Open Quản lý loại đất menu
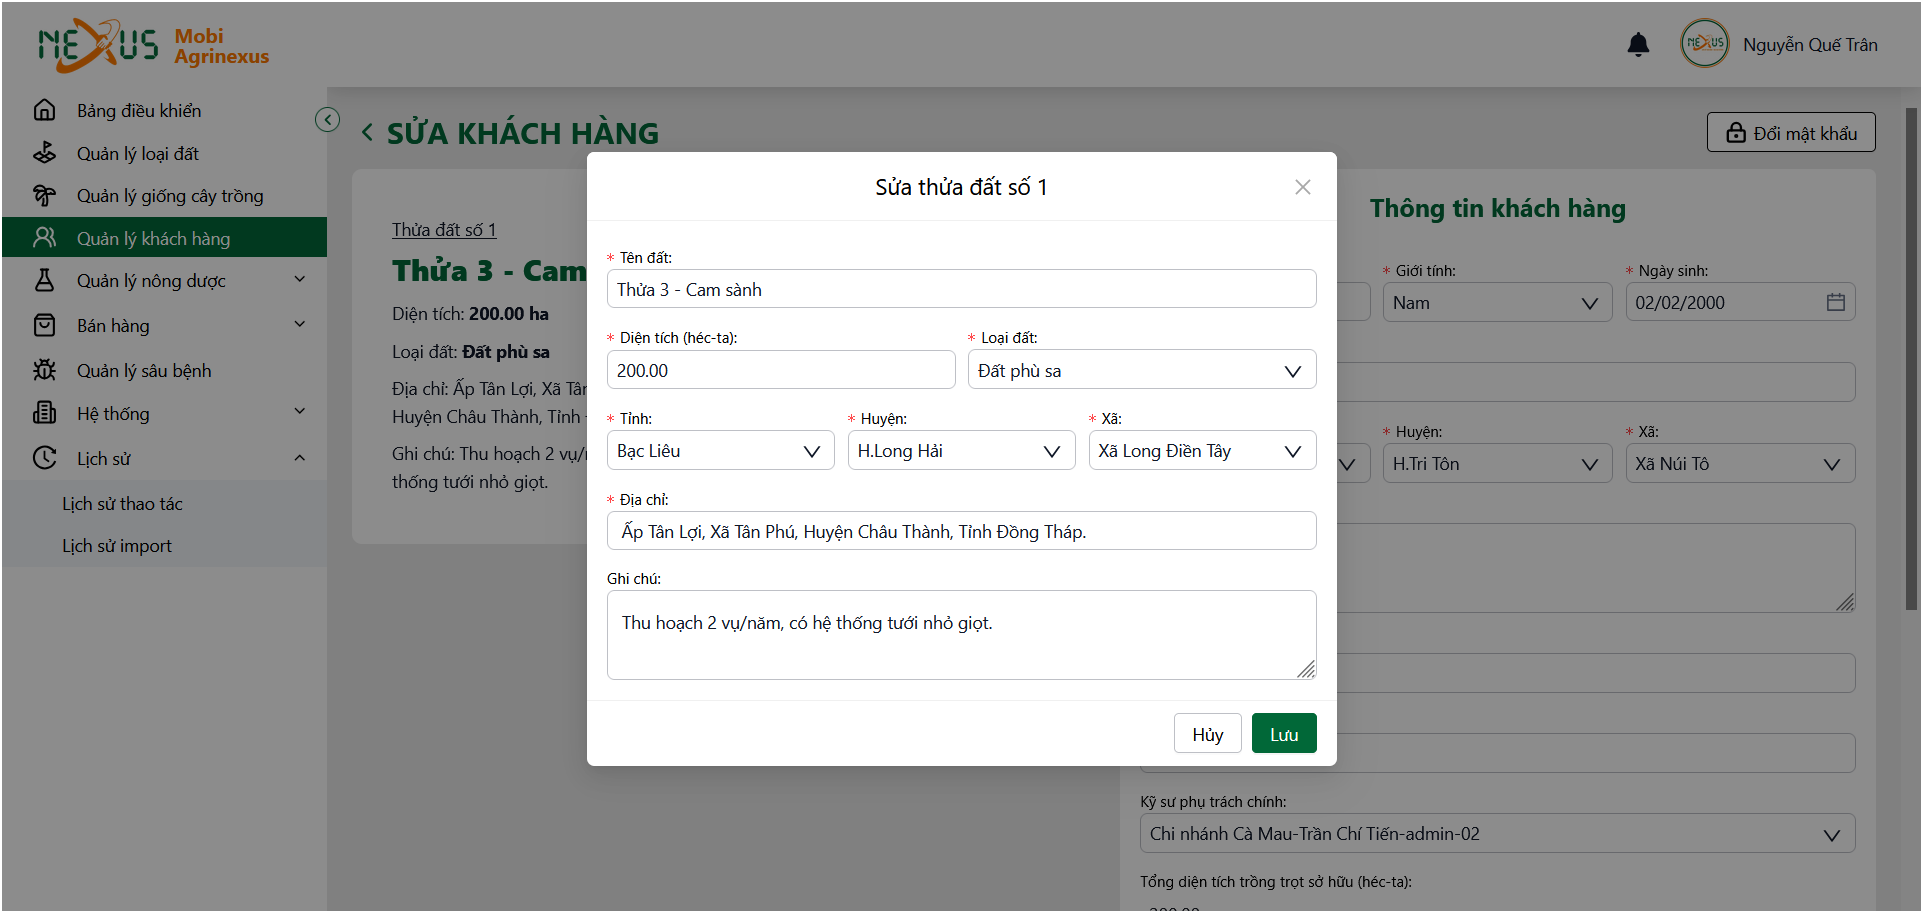 point(164,153)
